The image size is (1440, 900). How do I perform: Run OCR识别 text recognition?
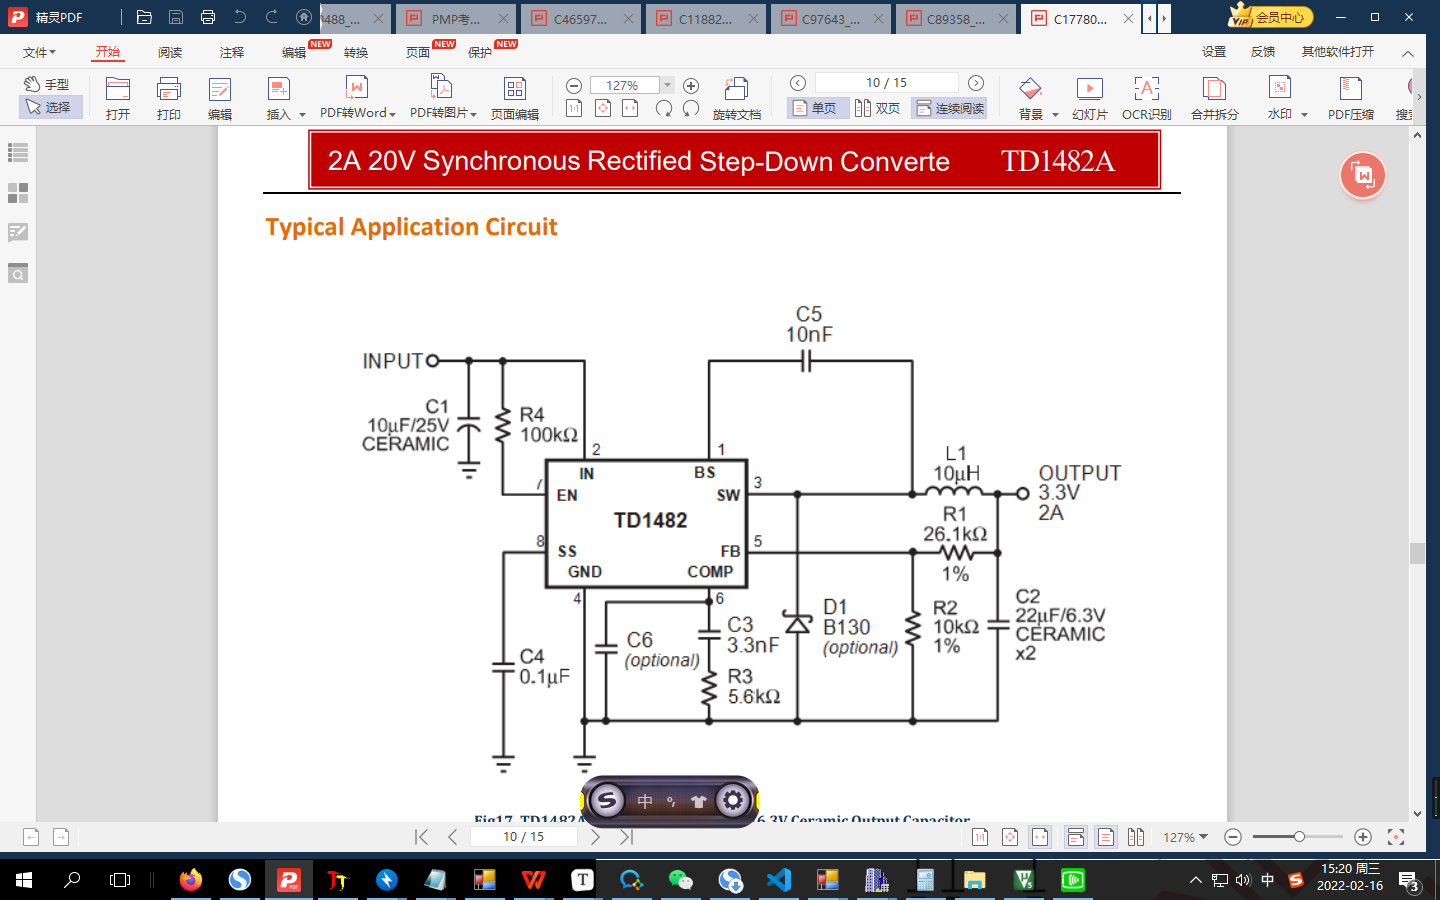pos(1147,98)
